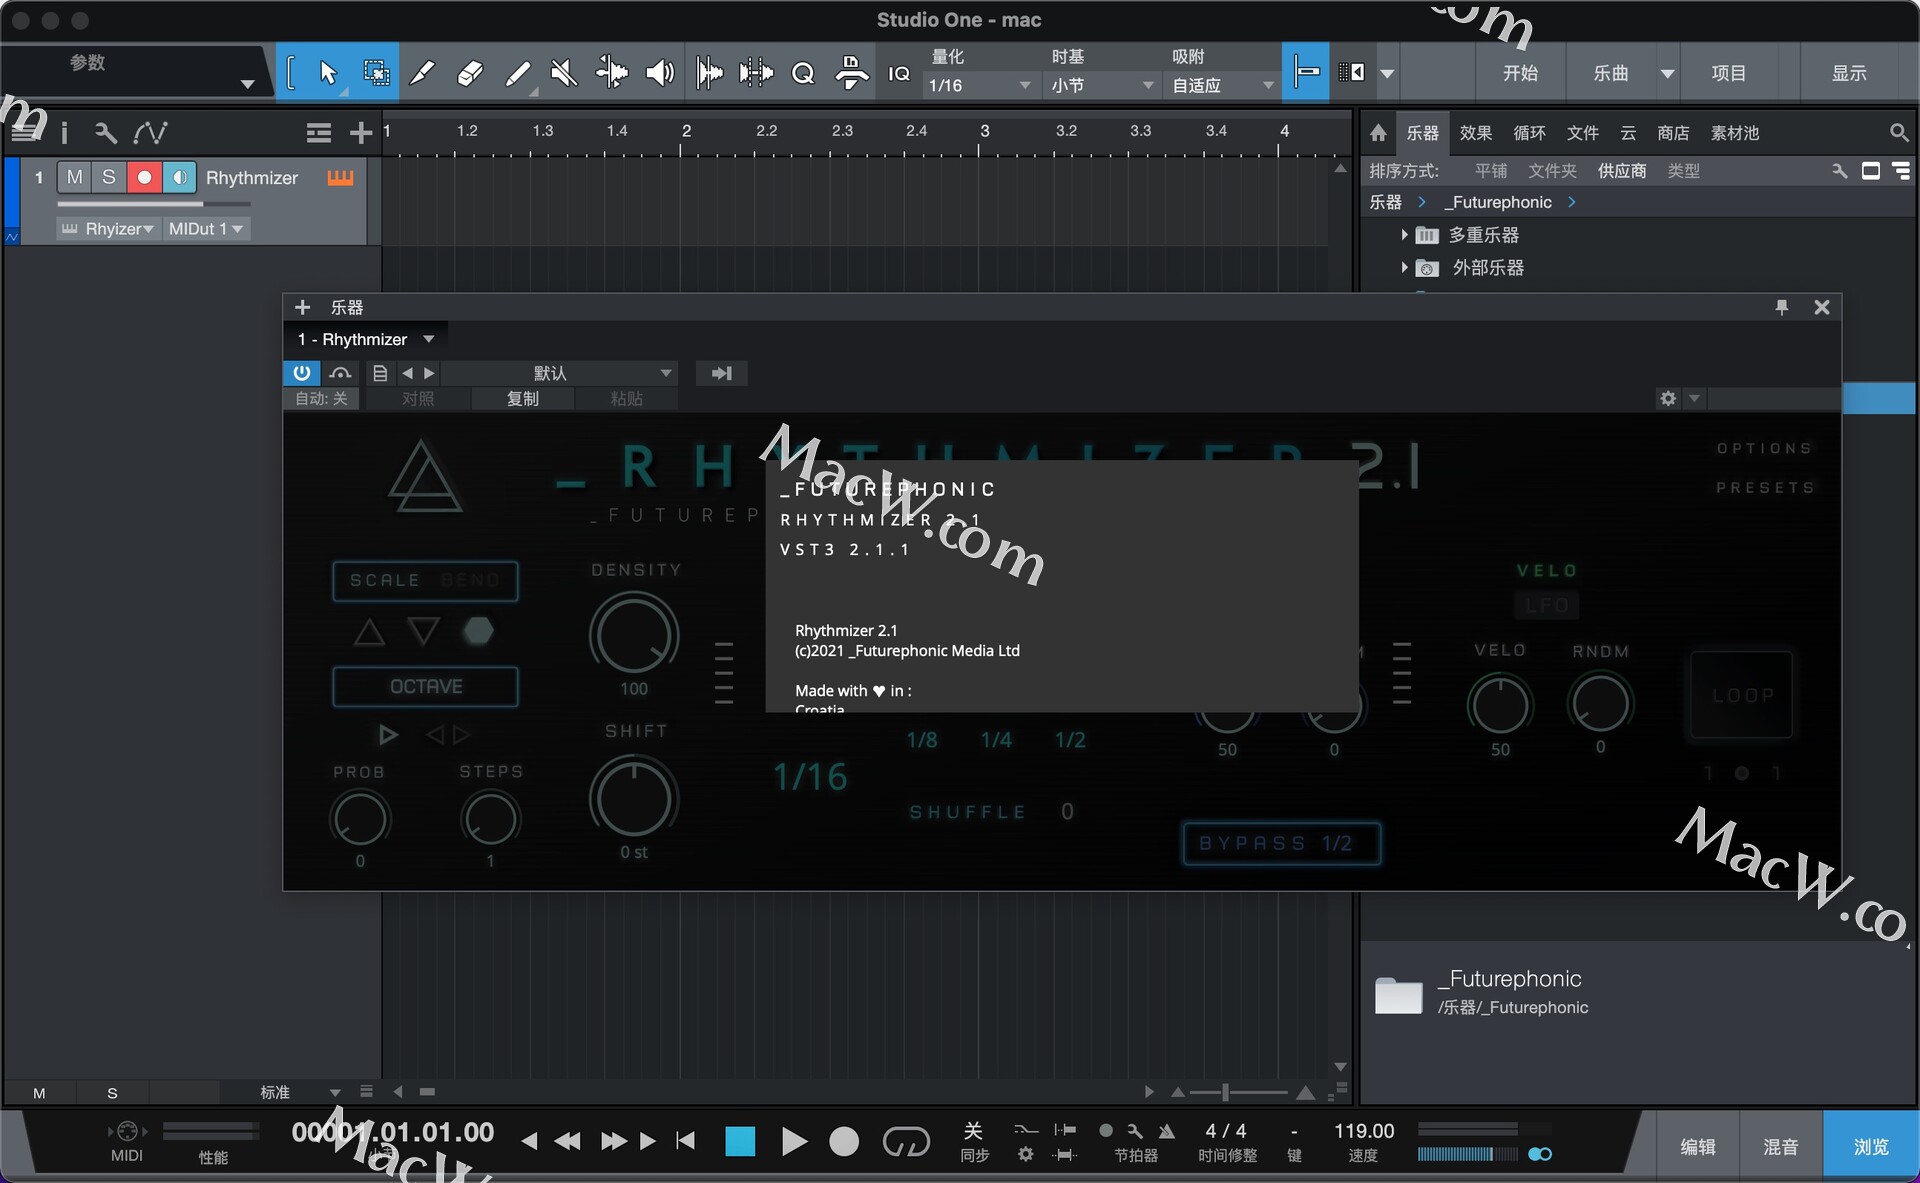Open the MIDut 1 output dropdown
Viewport: 1920px width, 1183px height.
[205, 229]
